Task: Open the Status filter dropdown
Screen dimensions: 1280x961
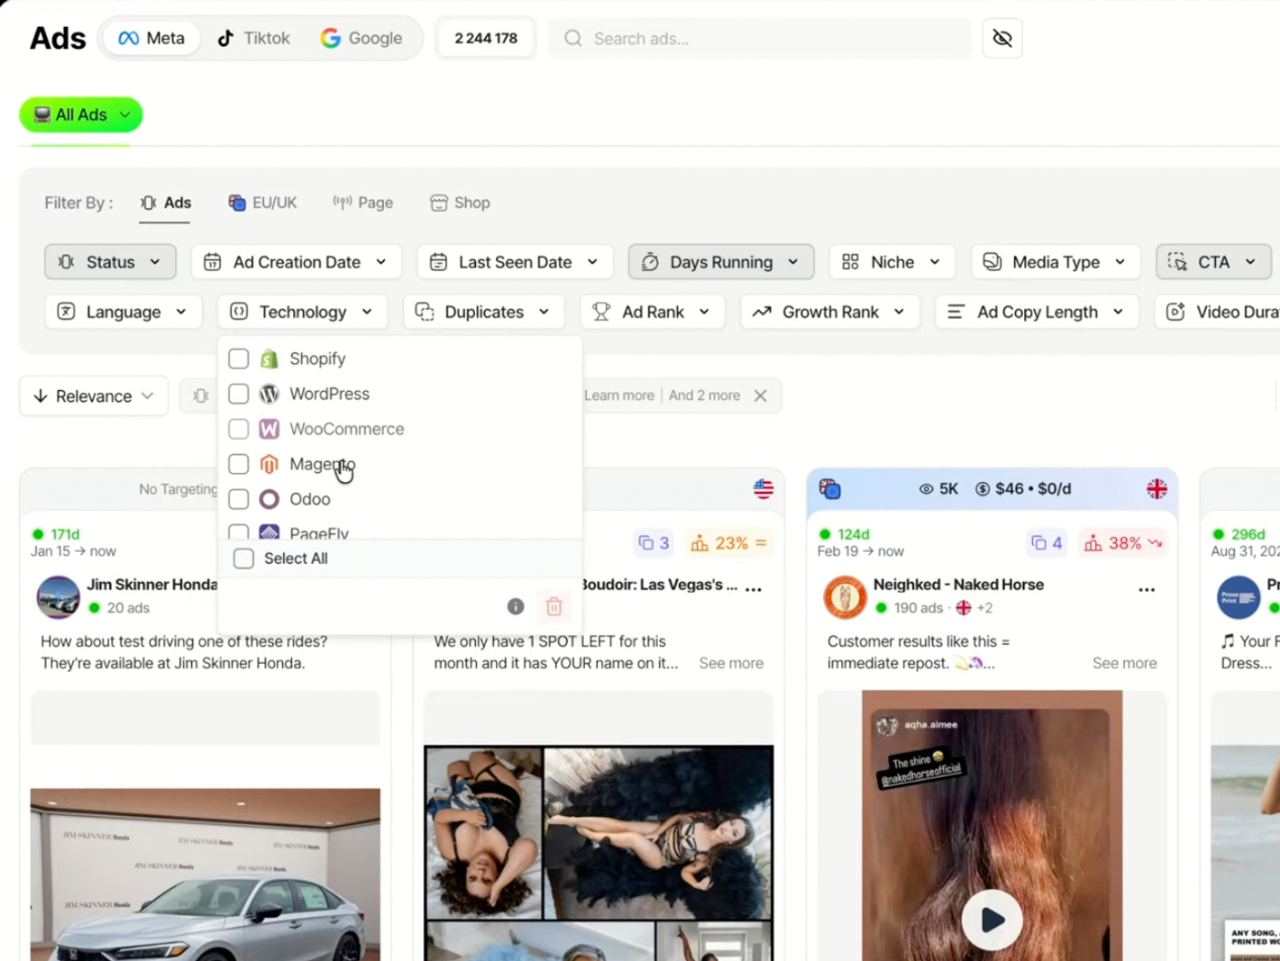Action: tap(110, 262)
